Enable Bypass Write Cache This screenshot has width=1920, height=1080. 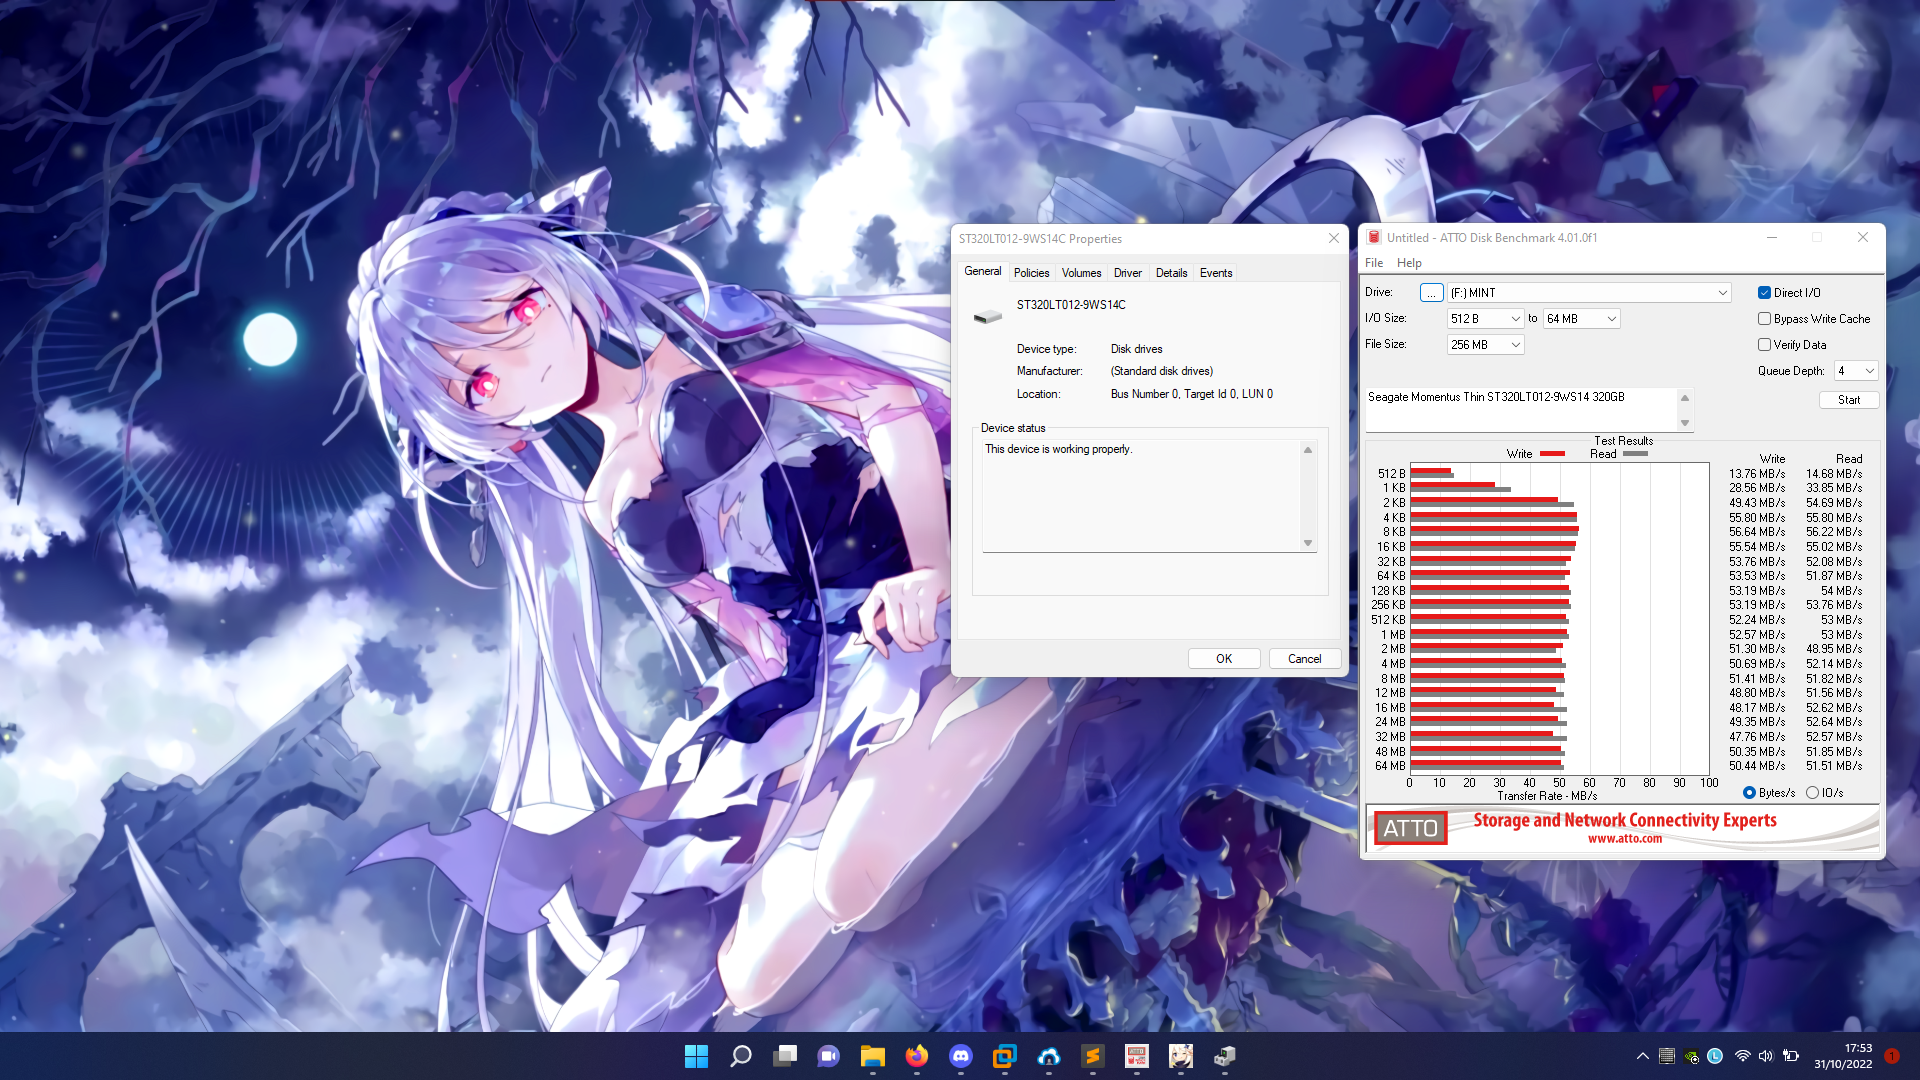1764,319
